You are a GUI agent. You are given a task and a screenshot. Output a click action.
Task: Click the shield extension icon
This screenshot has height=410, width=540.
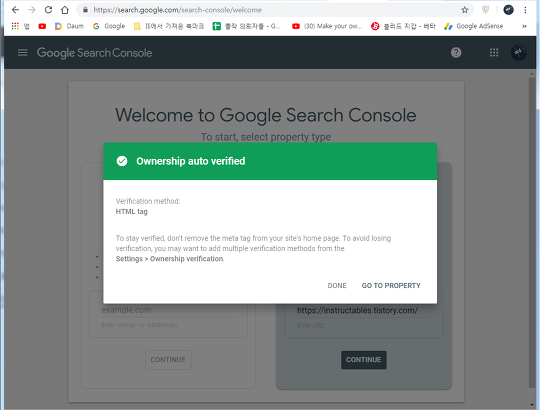[485, 10]
